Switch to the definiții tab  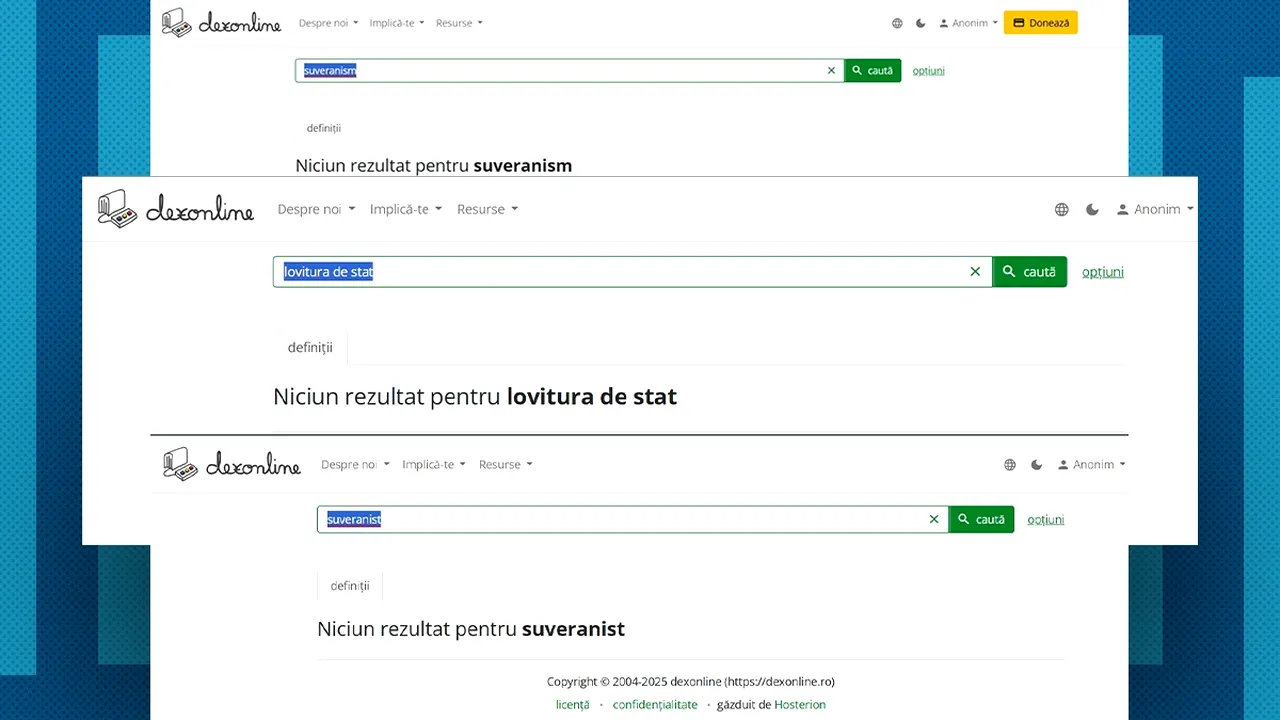[x=310, y=347]
